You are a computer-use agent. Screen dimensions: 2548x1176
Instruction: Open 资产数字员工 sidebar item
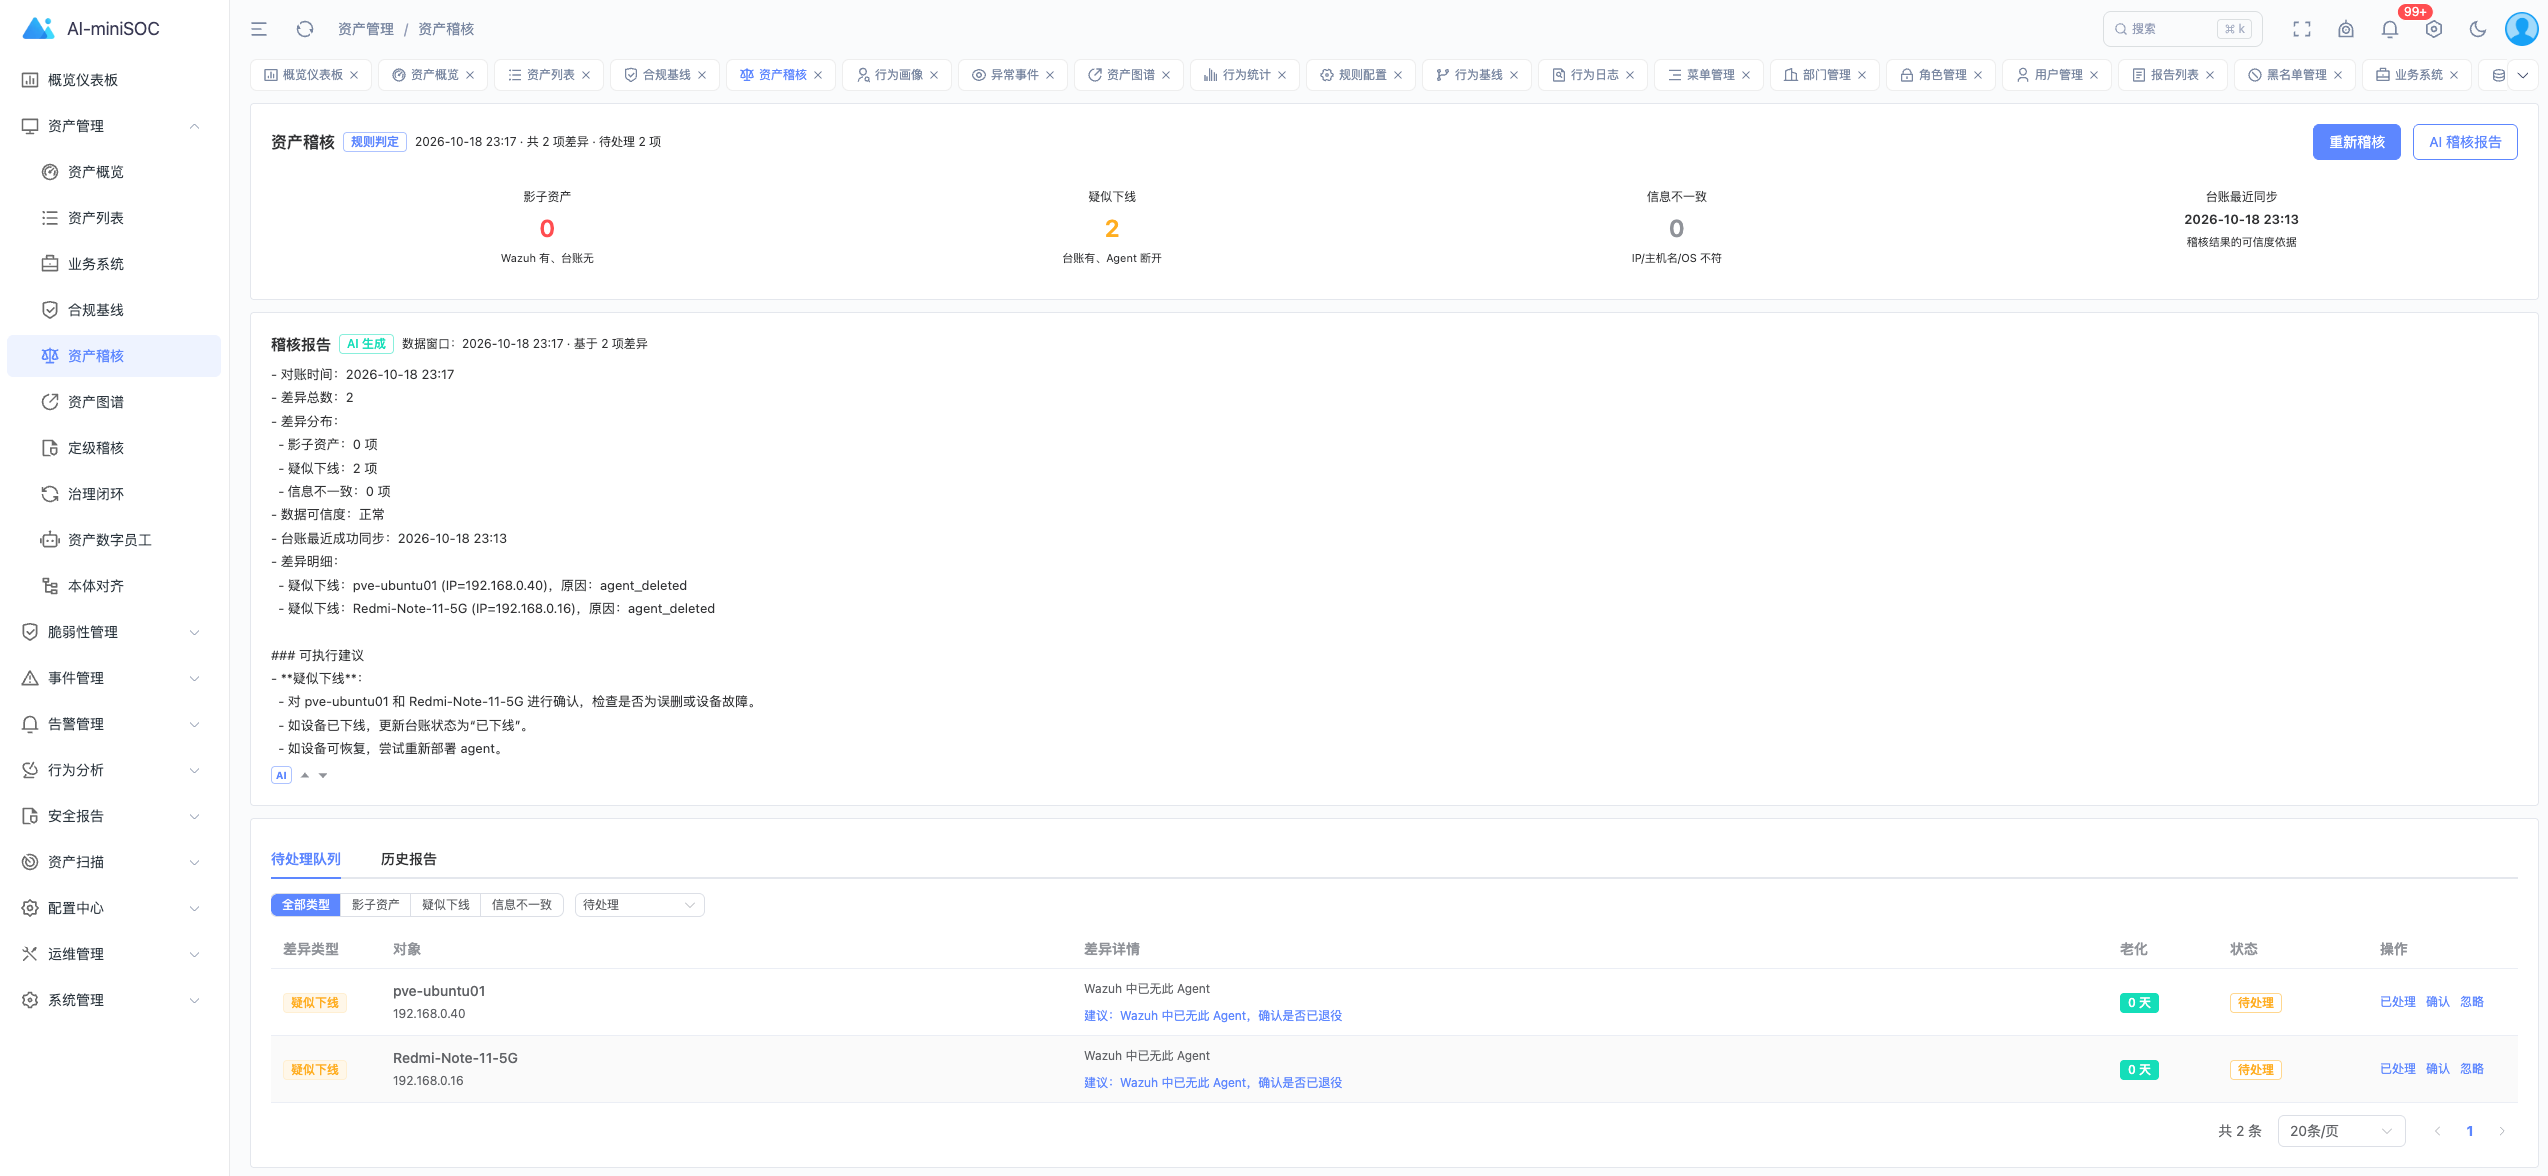tap(114, 540)
